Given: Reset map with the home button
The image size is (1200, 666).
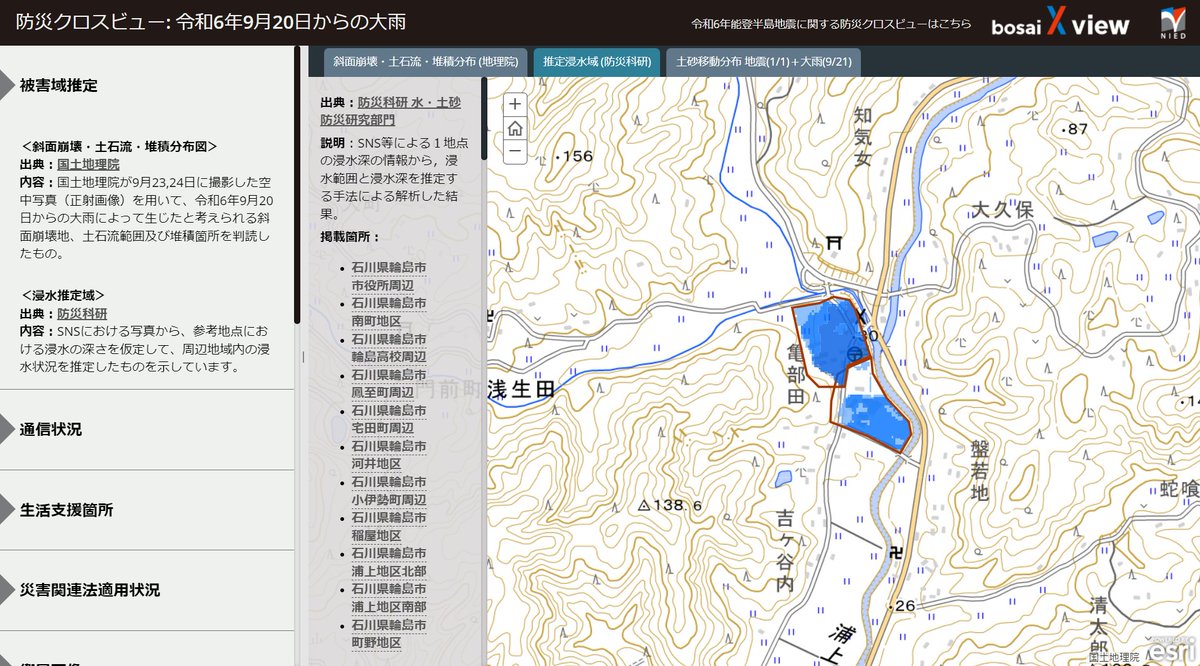Looking at the screenshot, I should tap(515, 128).
